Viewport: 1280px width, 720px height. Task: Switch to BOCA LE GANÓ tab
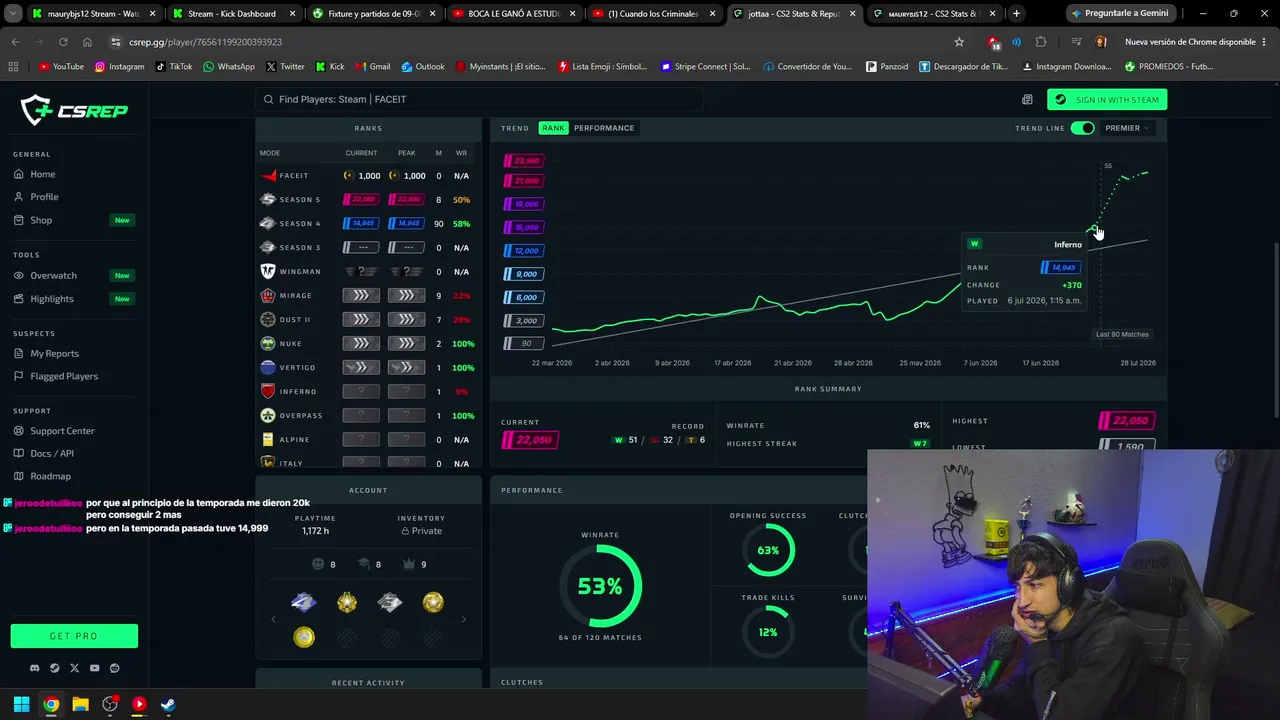[512, 14]
